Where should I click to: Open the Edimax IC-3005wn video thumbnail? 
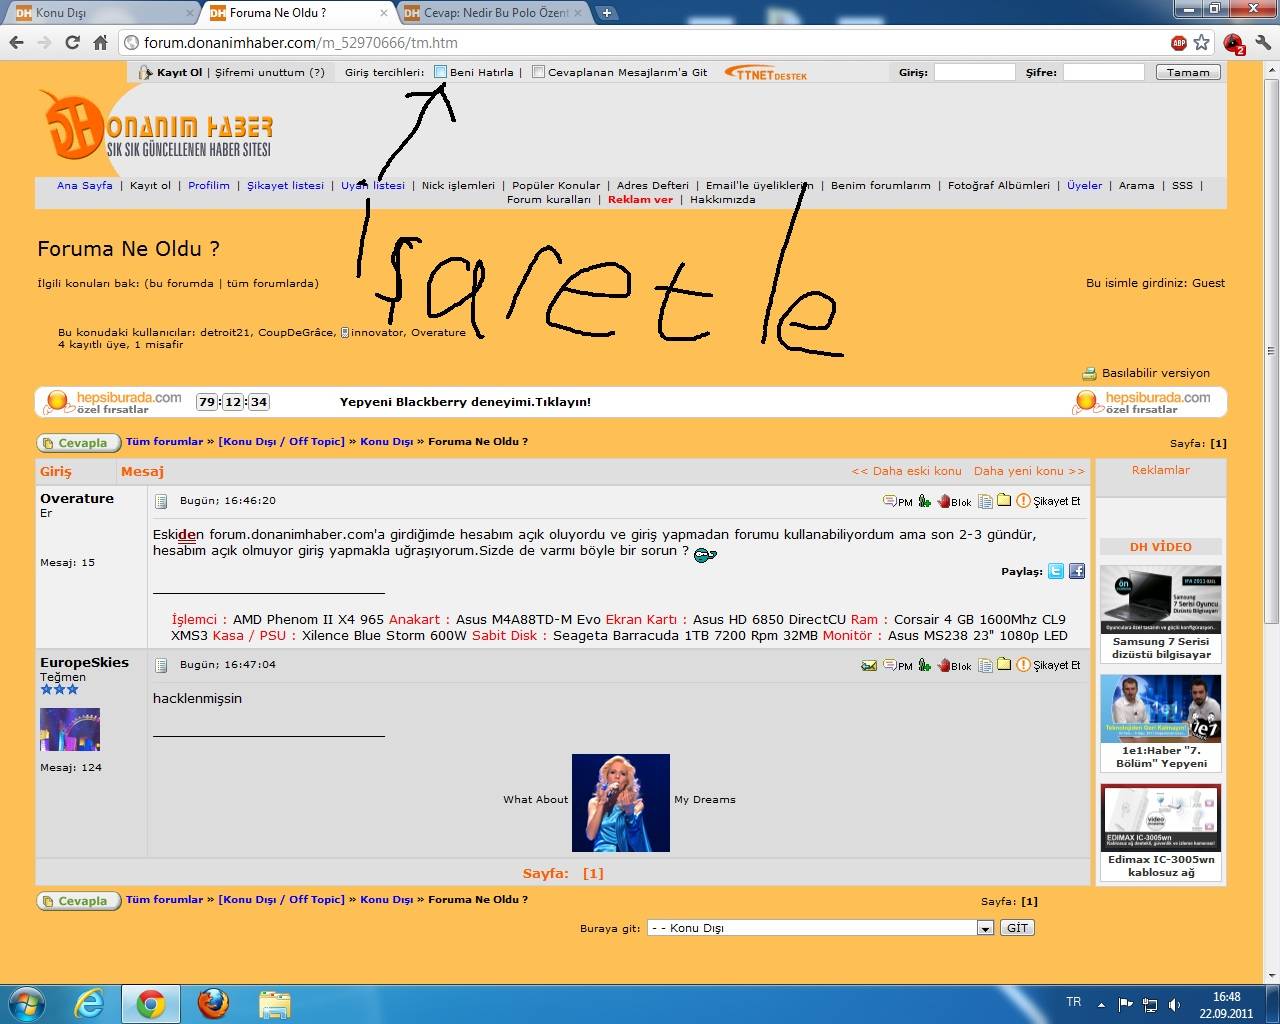1161,818
